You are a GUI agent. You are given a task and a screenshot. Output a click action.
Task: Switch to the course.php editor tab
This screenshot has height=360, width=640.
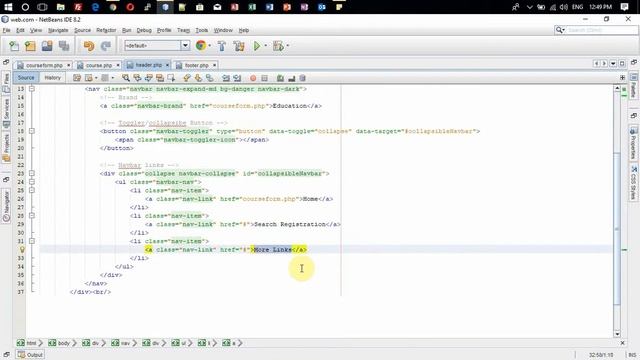point(98,65)
